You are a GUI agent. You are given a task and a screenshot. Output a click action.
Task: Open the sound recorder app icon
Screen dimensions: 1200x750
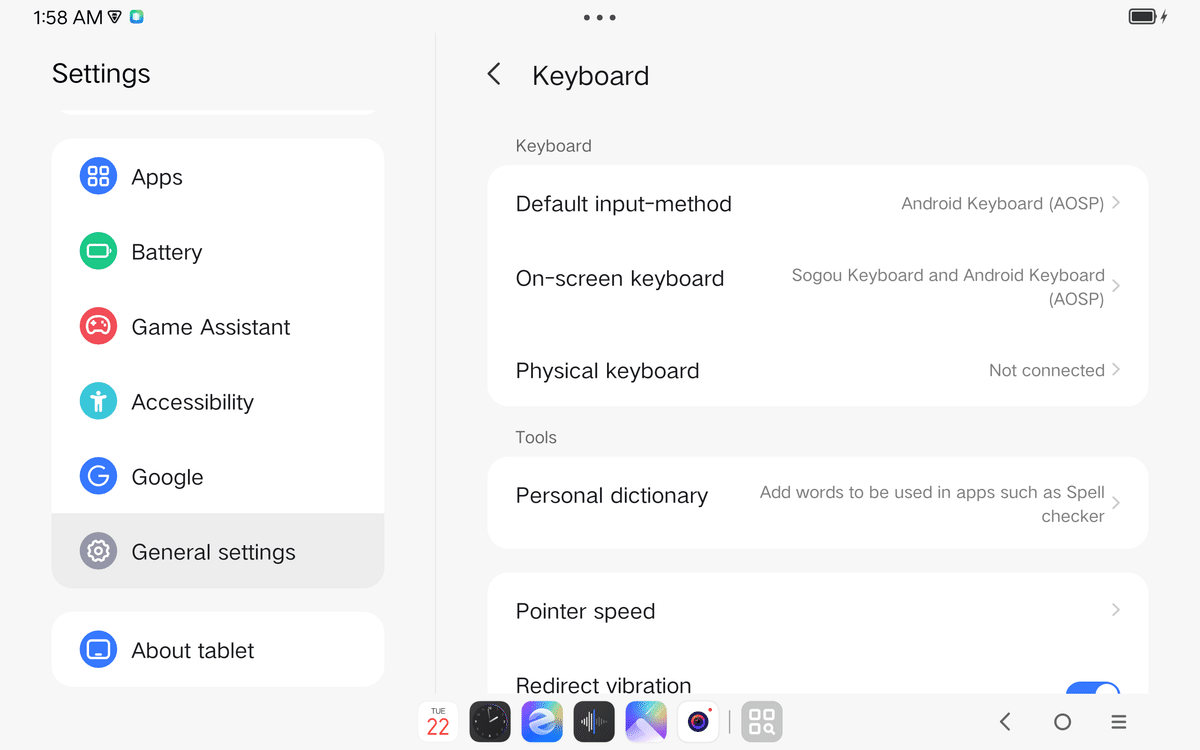point(594,721)
